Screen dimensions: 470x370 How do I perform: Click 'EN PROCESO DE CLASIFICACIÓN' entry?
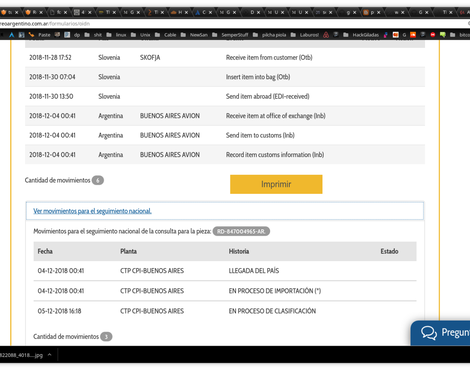coord(272,311)
